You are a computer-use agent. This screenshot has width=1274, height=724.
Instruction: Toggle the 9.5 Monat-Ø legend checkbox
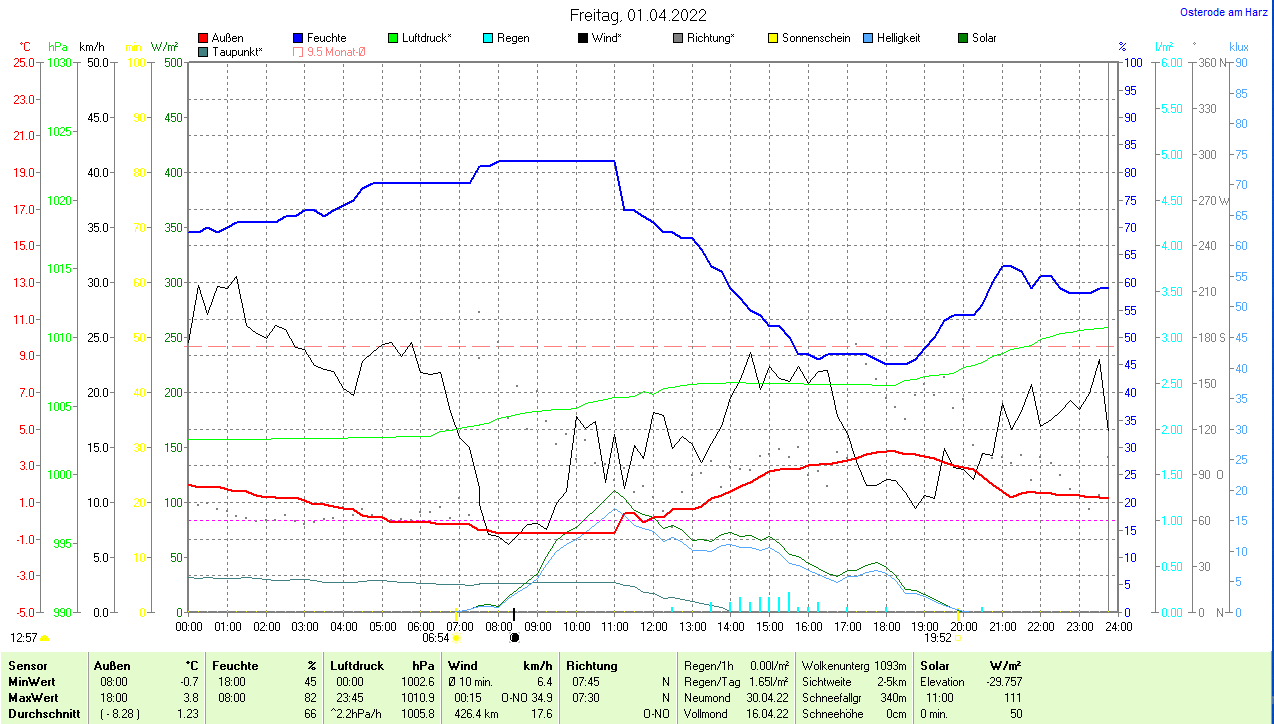298,51
